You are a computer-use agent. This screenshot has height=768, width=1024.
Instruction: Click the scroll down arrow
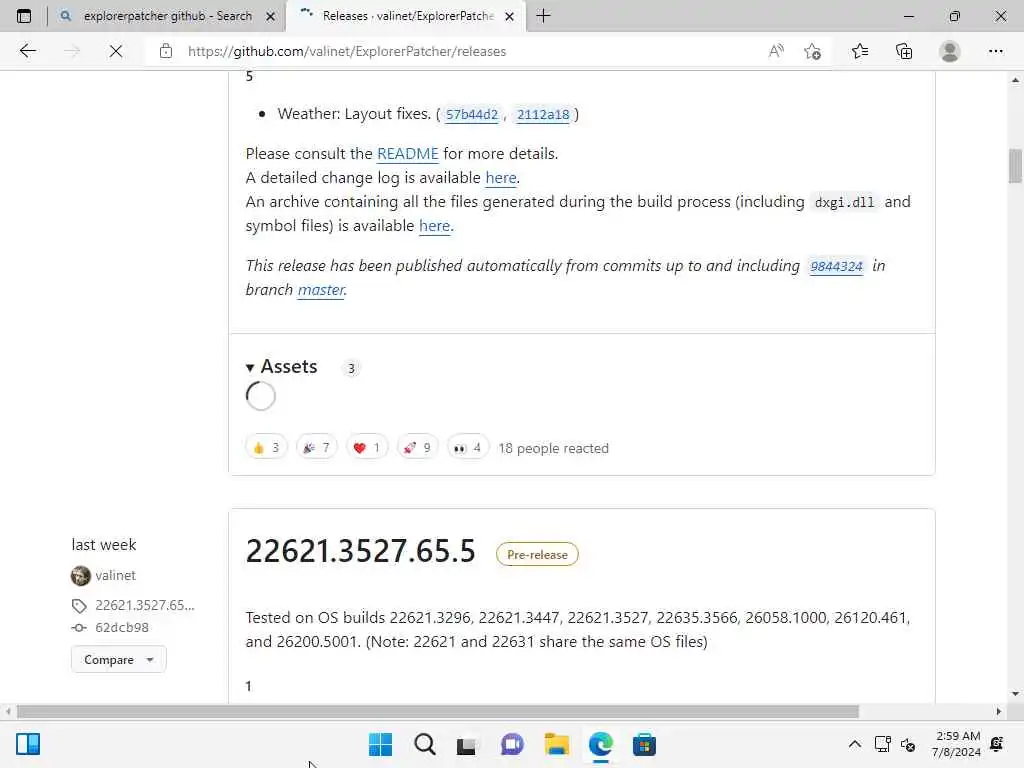(1014, 694)
